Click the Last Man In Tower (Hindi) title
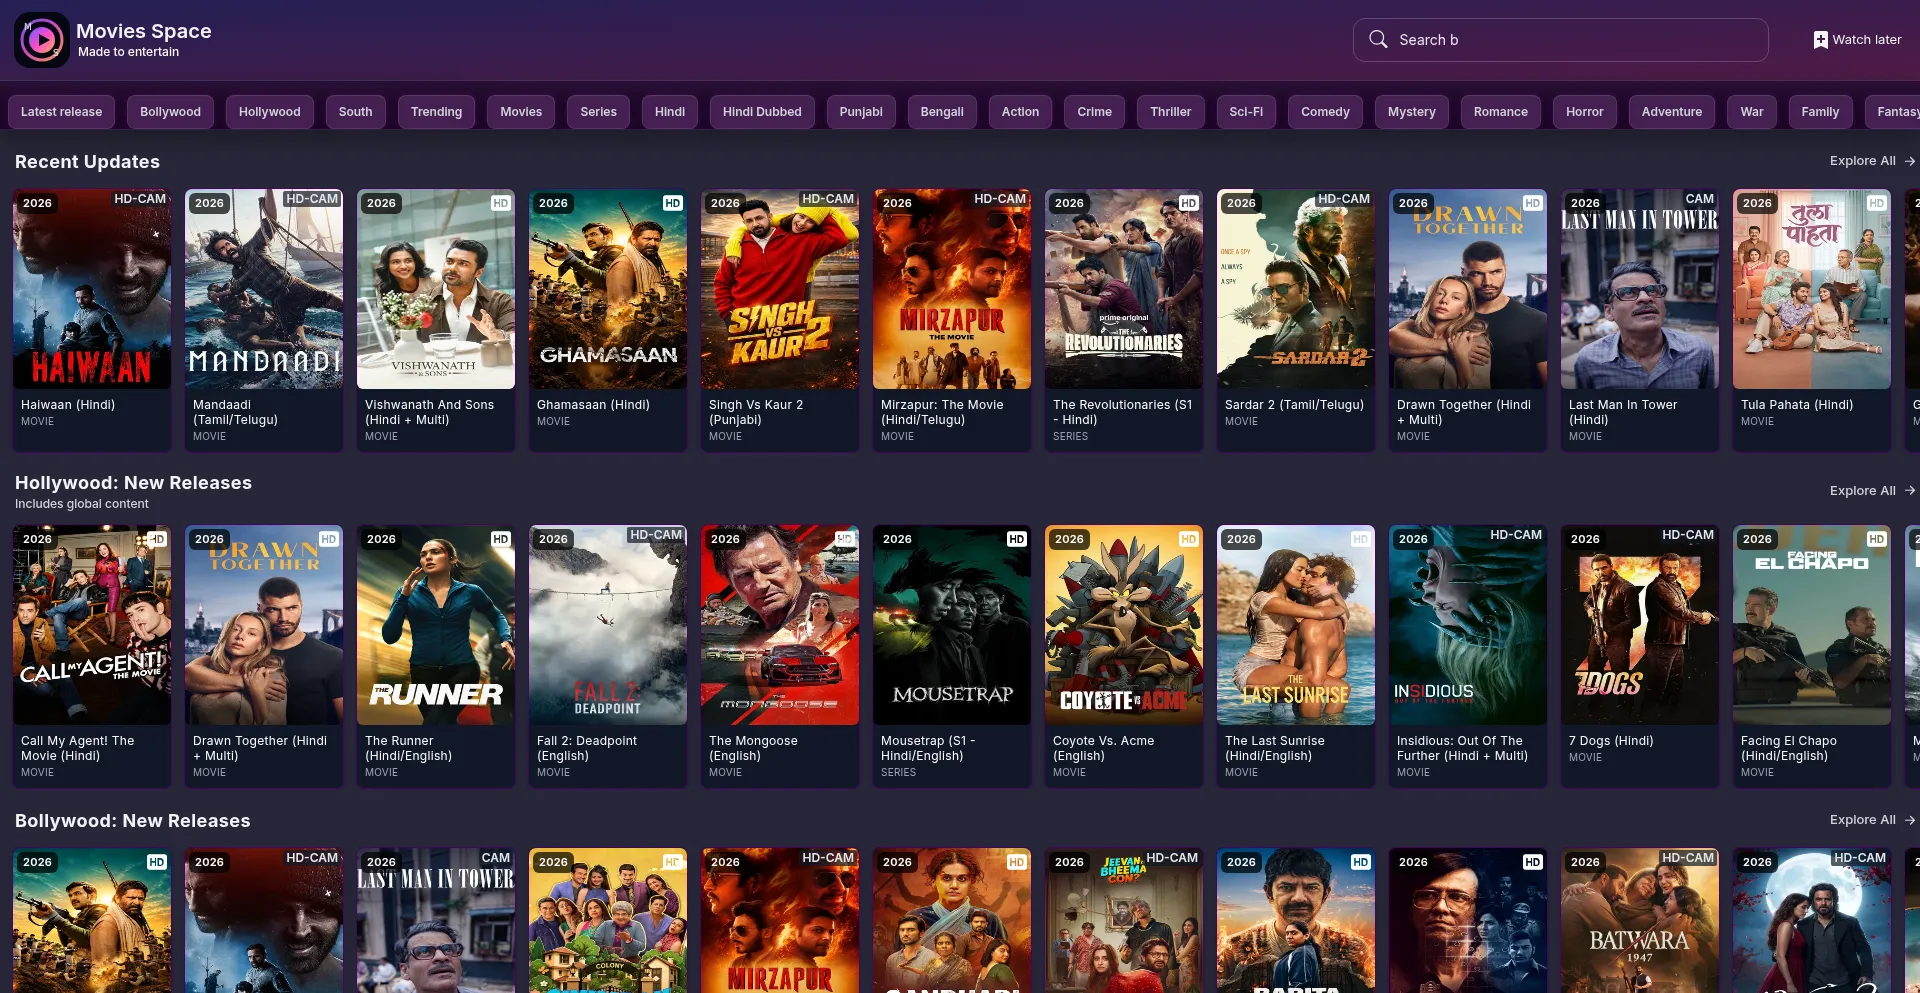The width and height of the screenshot is (1920, 993). (x=1623, y=412)
